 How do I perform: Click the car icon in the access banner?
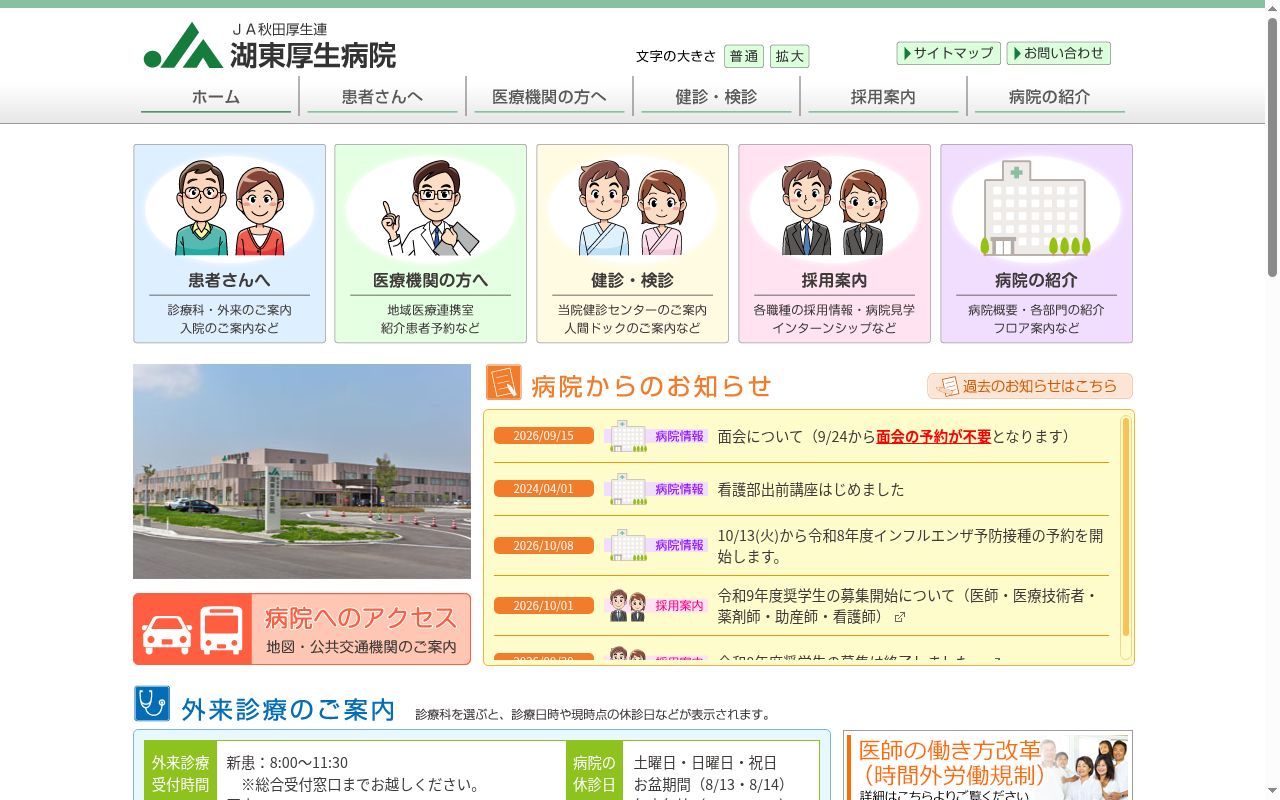(x=167, y=633)
